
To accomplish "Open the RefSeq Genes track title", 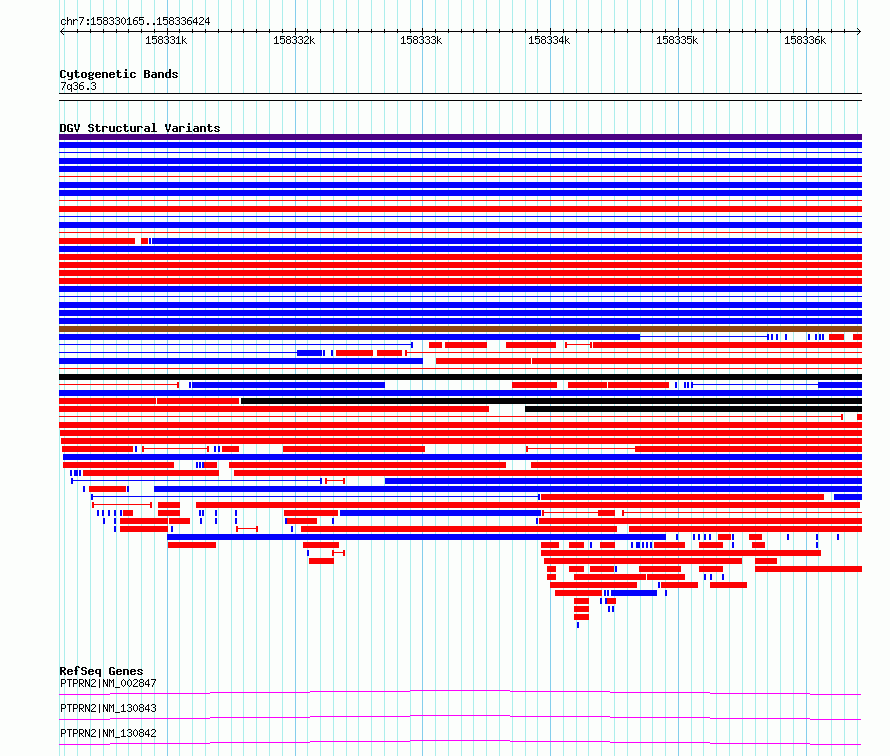I will [101, 671].
